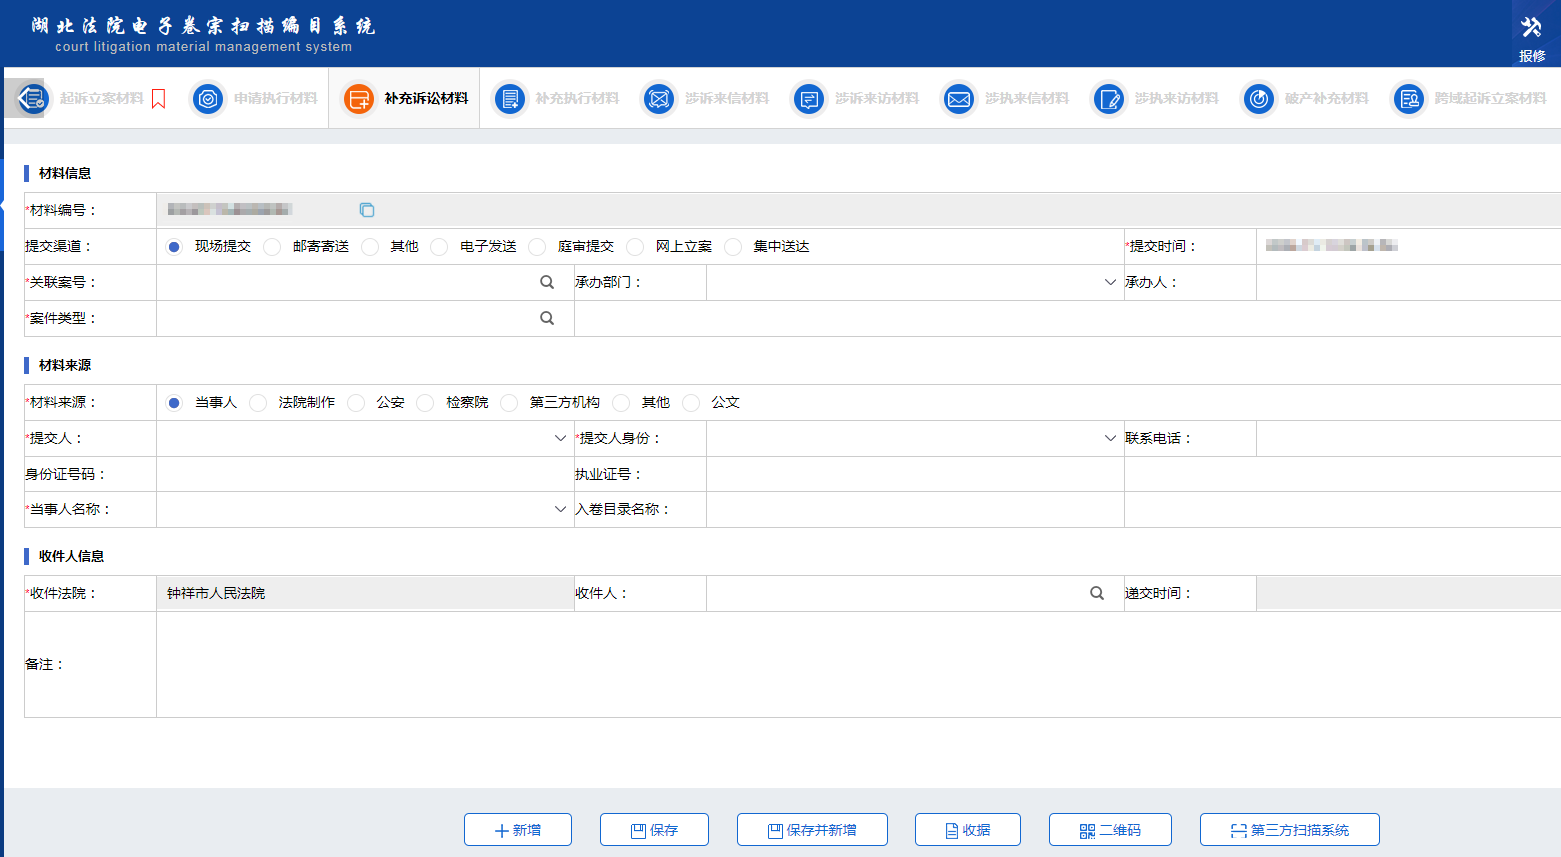Click the search icon in 关联案号 field
This screenshot has height=857, width=1561.
coord(547,282)
